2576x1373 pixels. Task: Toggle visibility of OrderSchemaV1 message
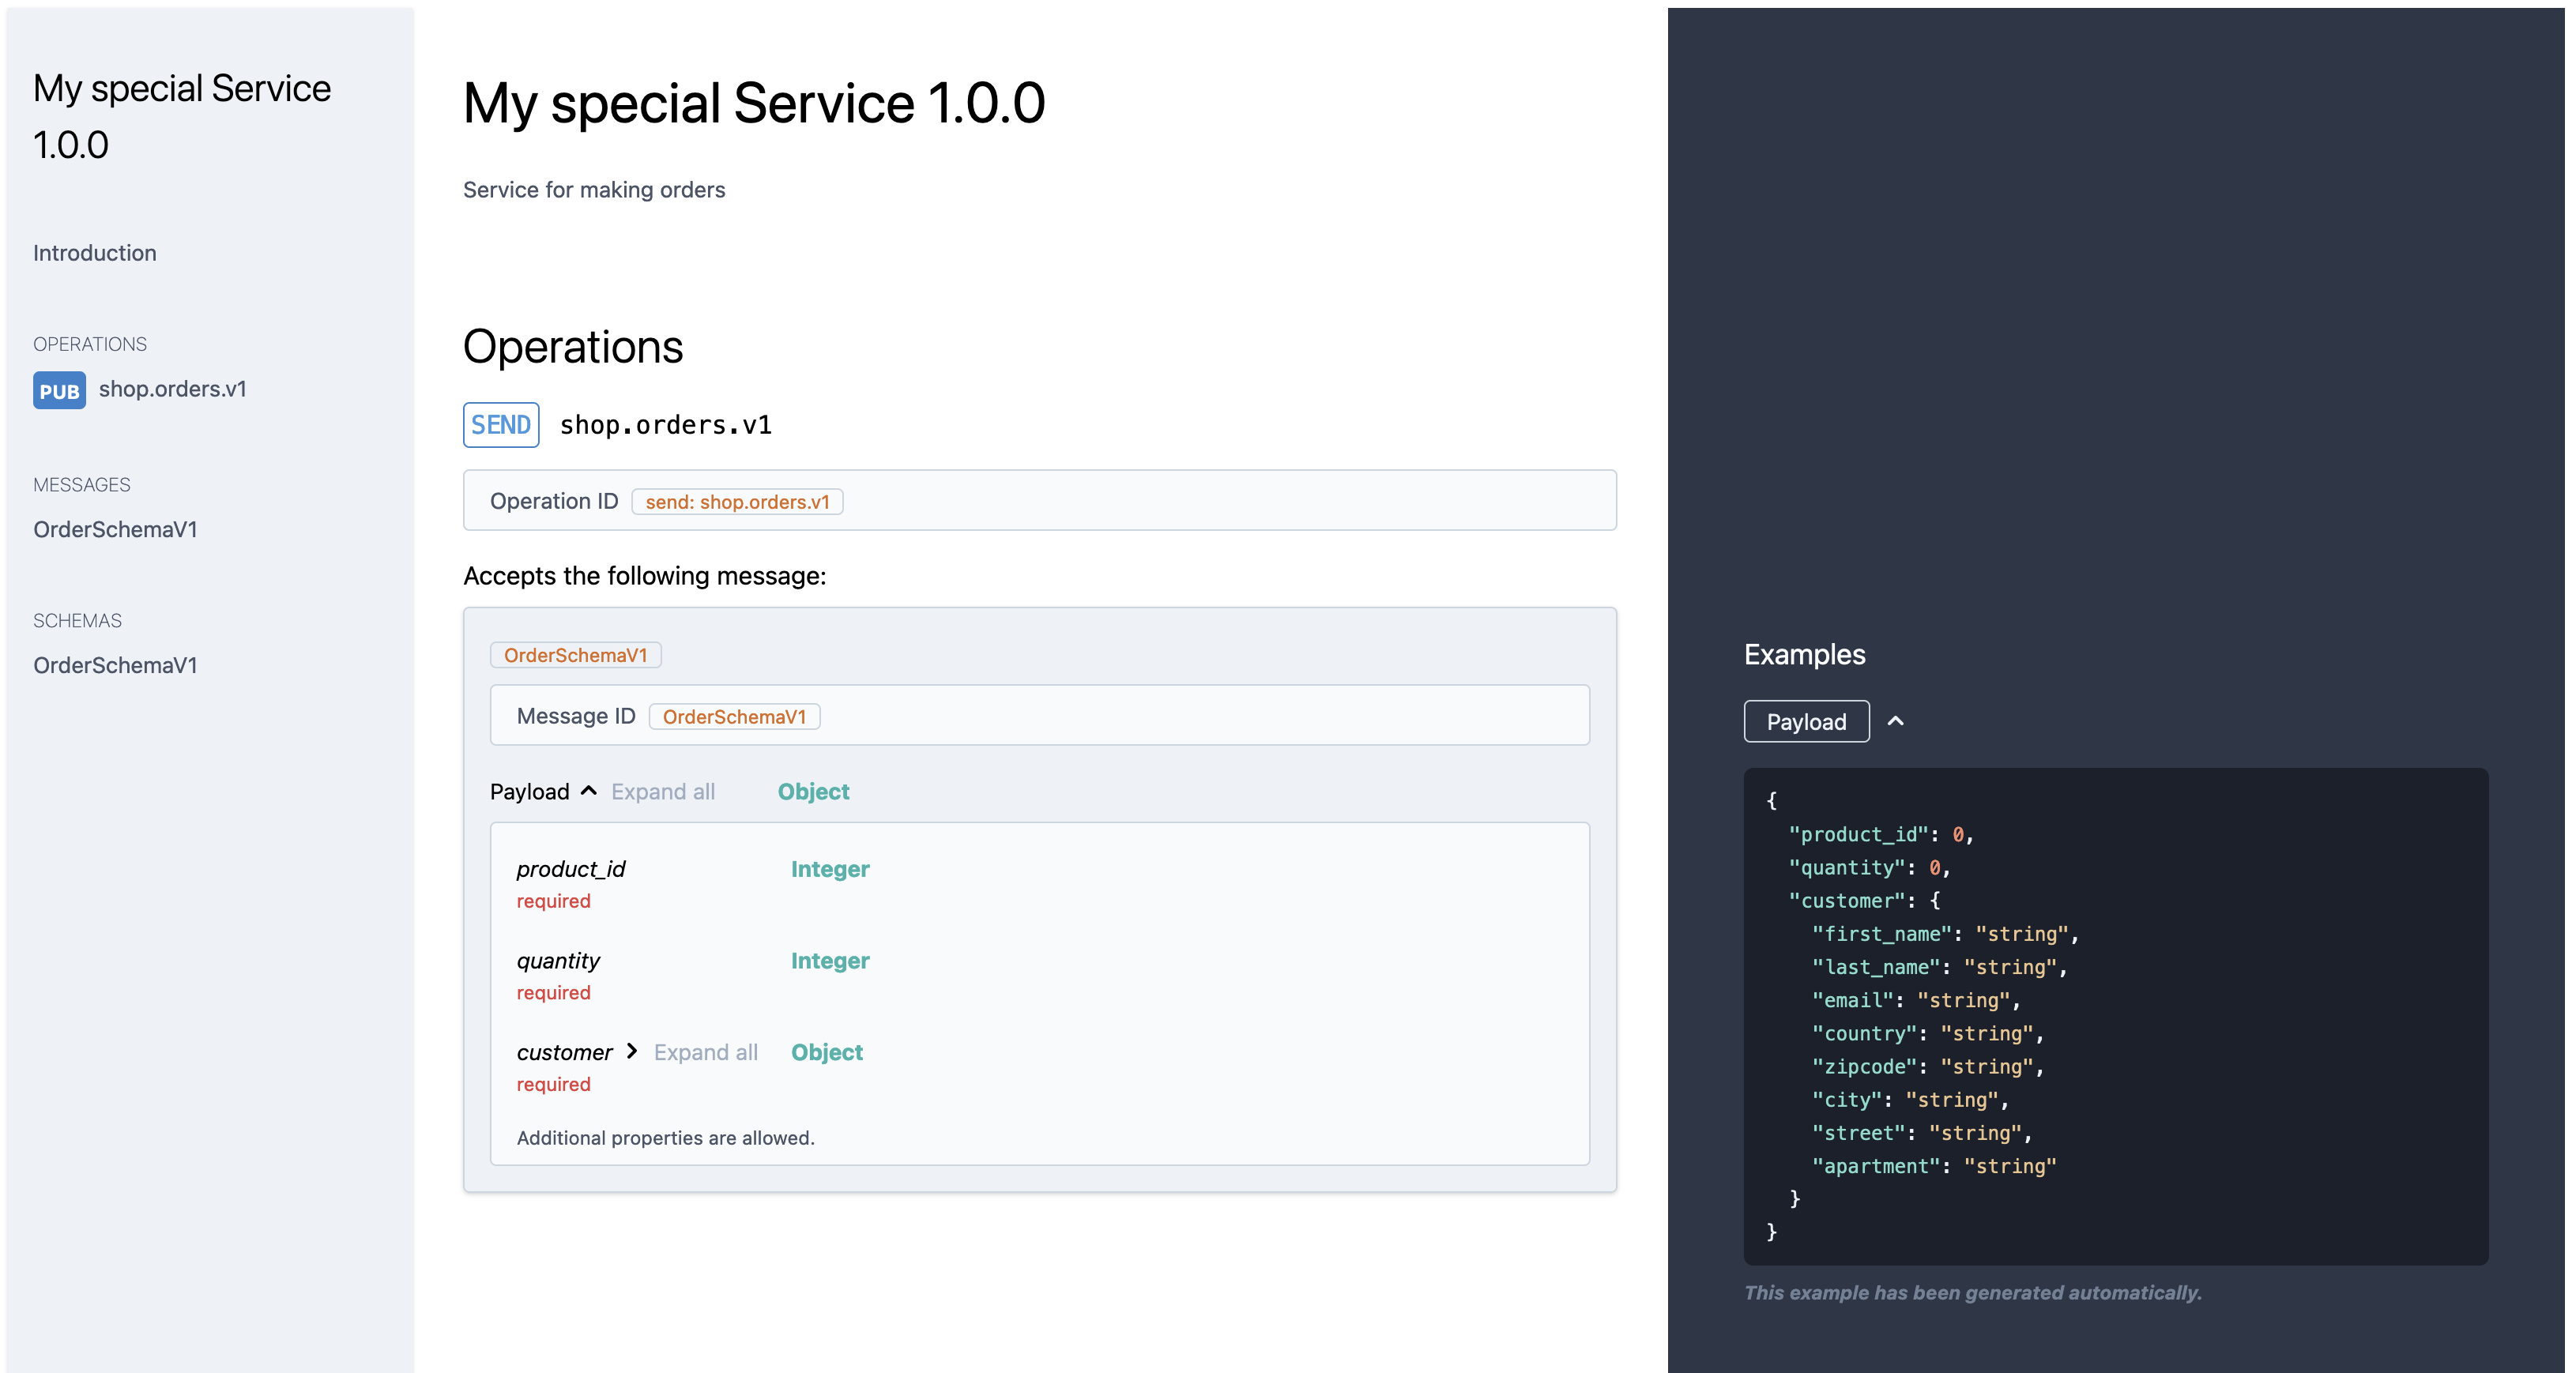pos(576,654)
